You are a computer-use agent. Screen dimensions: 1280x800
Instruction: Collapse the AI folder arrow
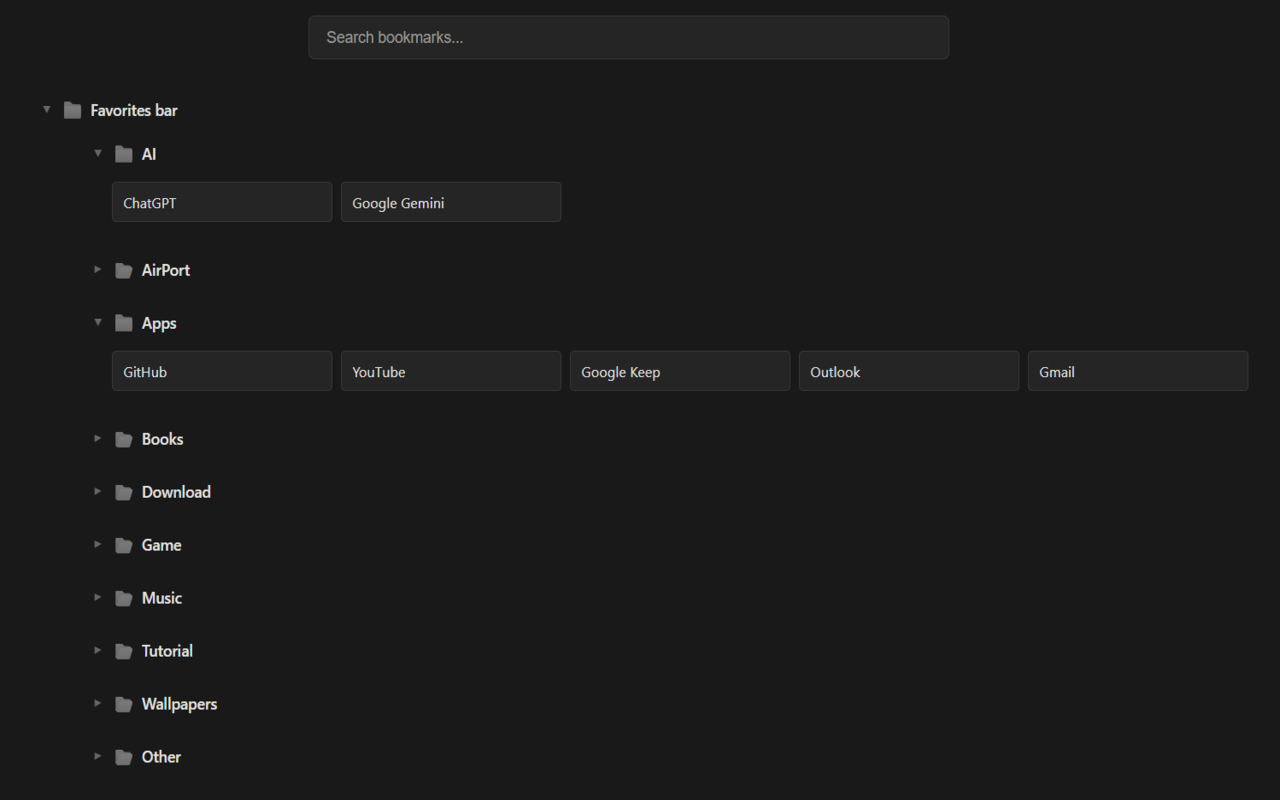[98, 153]
